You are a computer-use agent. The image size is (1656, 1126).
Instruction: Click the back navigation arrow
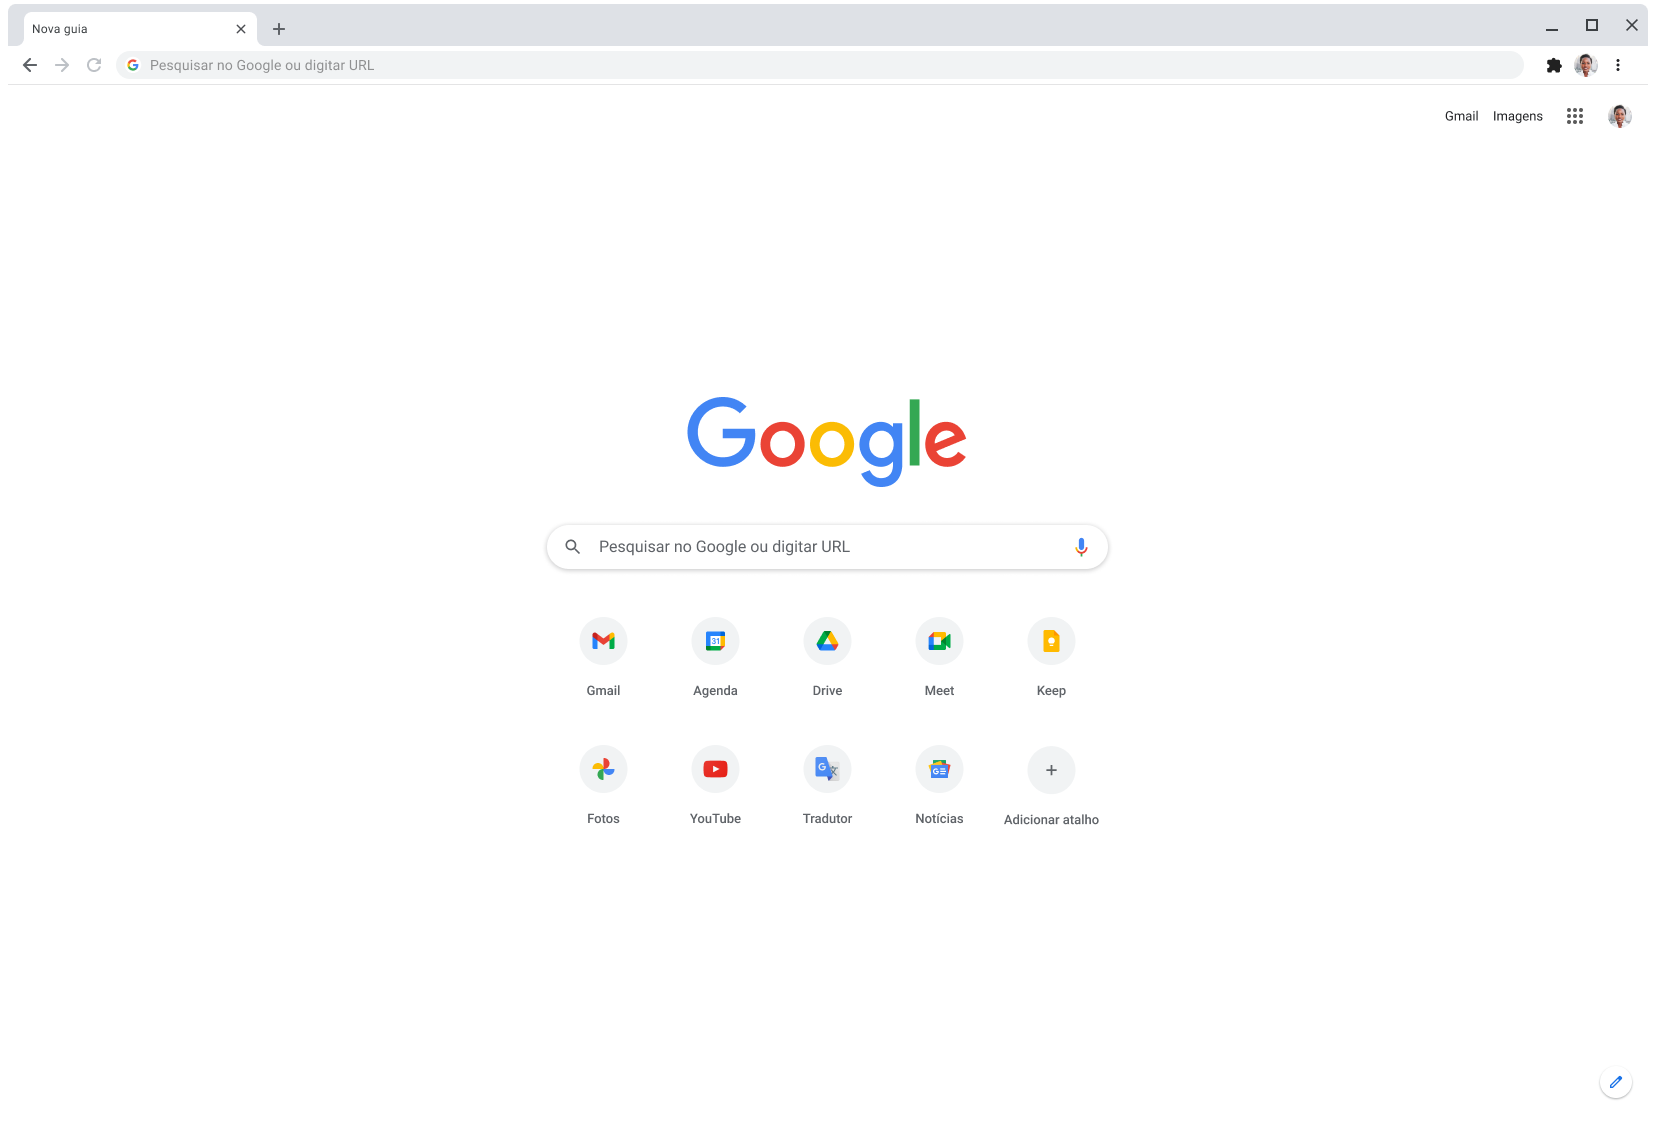pos(30,65)
